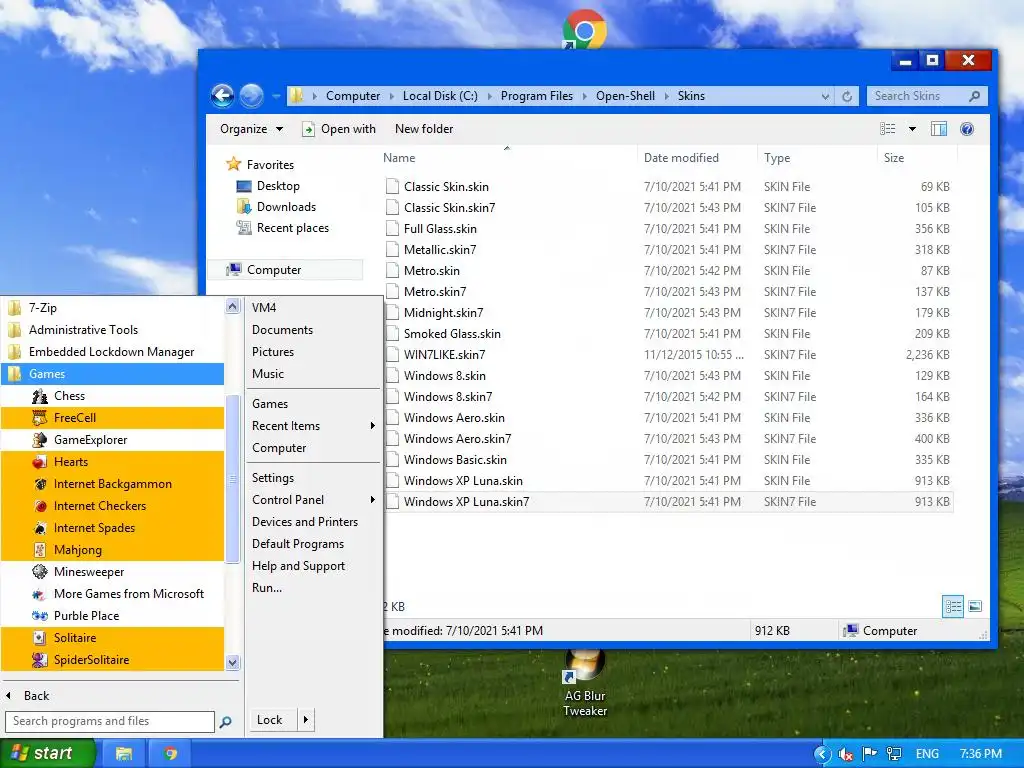The width and height of the screenshot is (1024, 768).
Task: Open the 7-Zip program folder
Action: click(112, 308)
